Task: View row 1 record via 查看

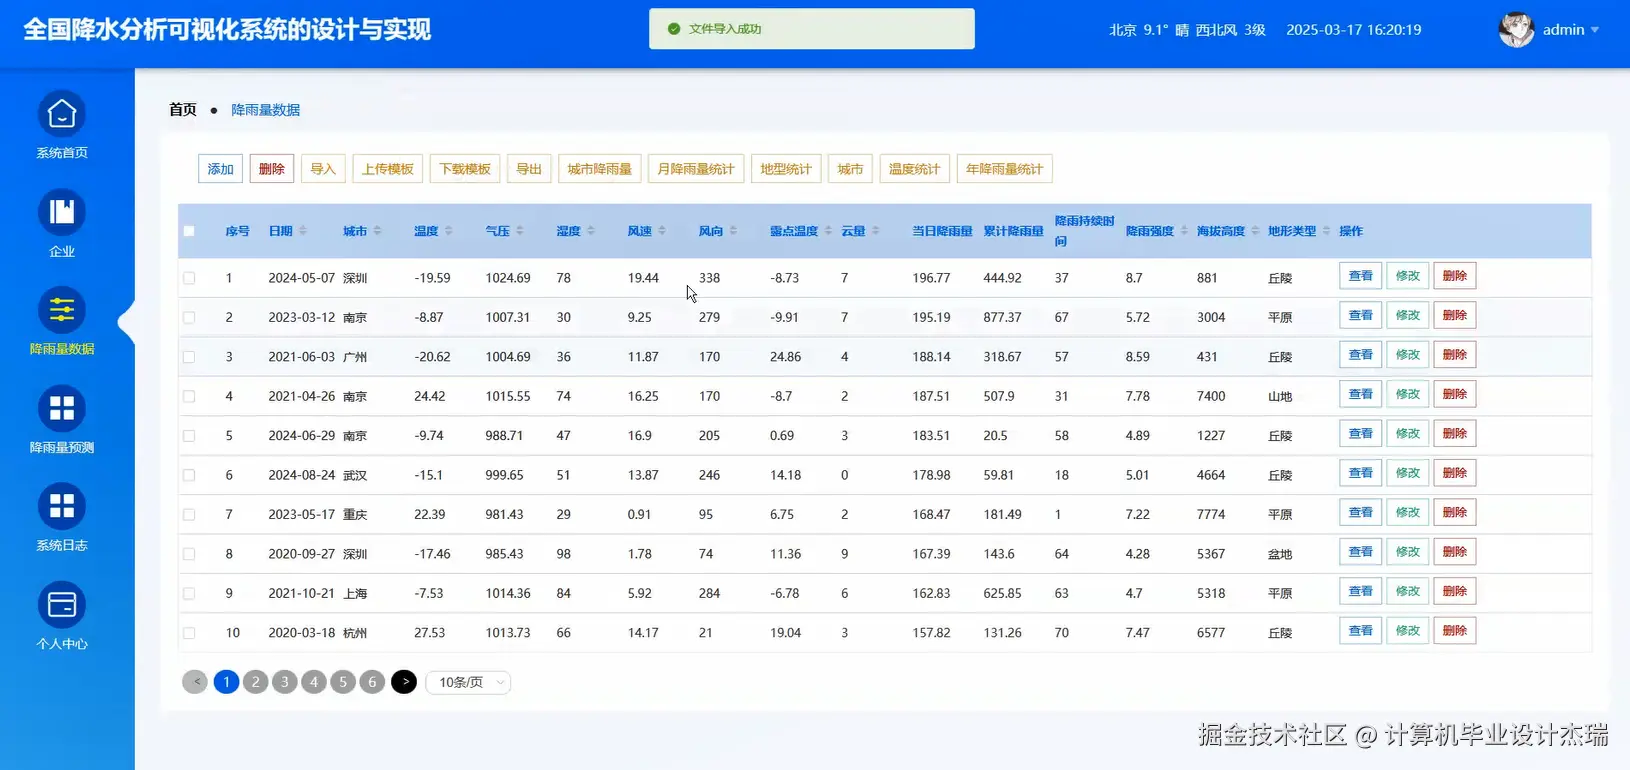Action: coord(1360,276)
